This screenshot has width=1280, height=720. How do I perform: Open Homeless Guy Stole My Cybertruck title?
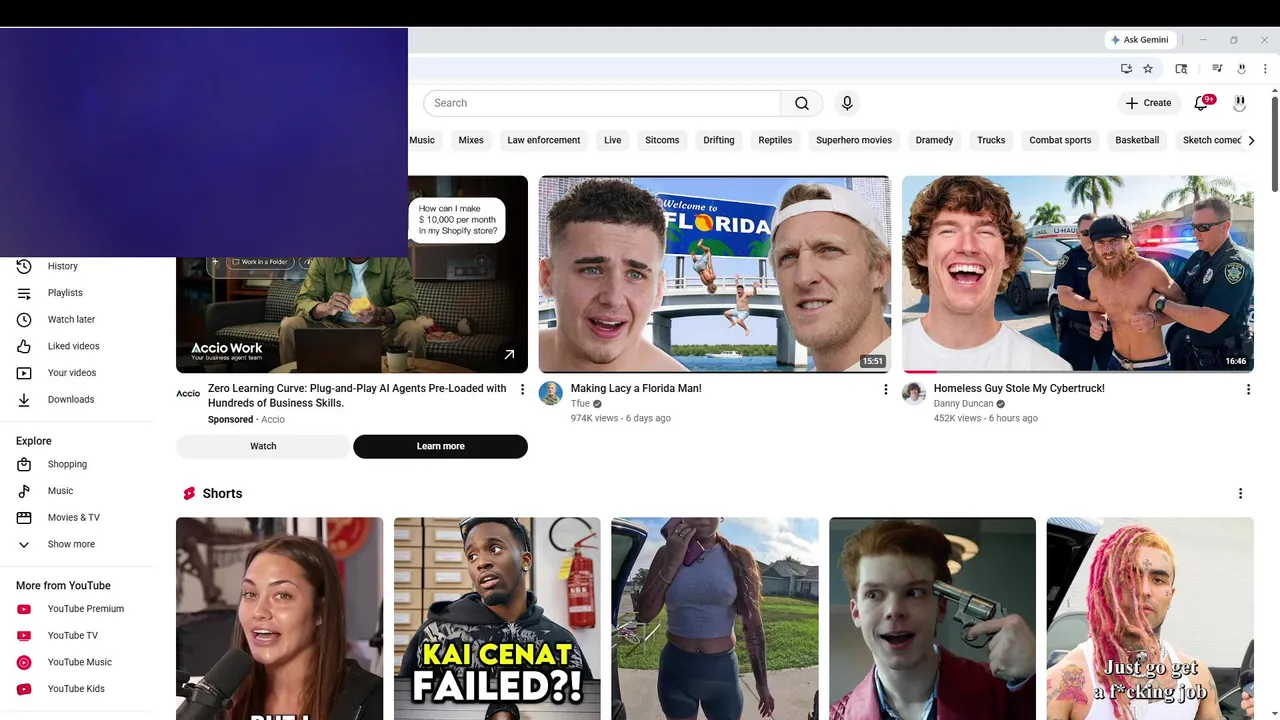pyautogui.click(x=1019, y=388)
